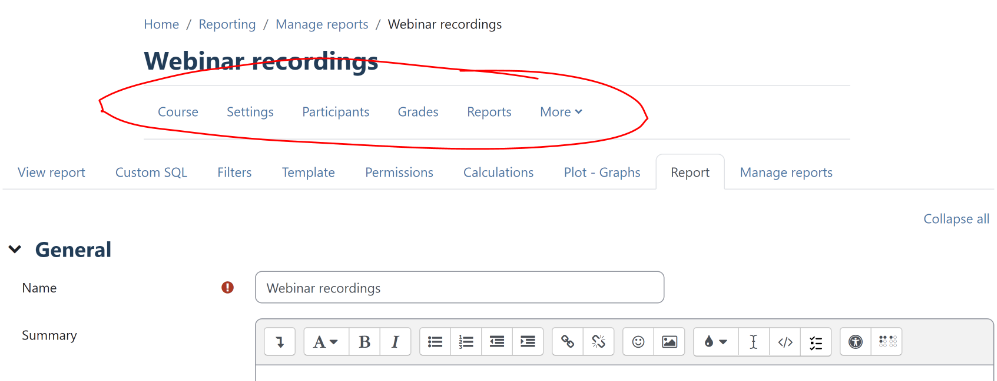
Task: Open the font colour droplet dropdown
Action: pos(716,342)
